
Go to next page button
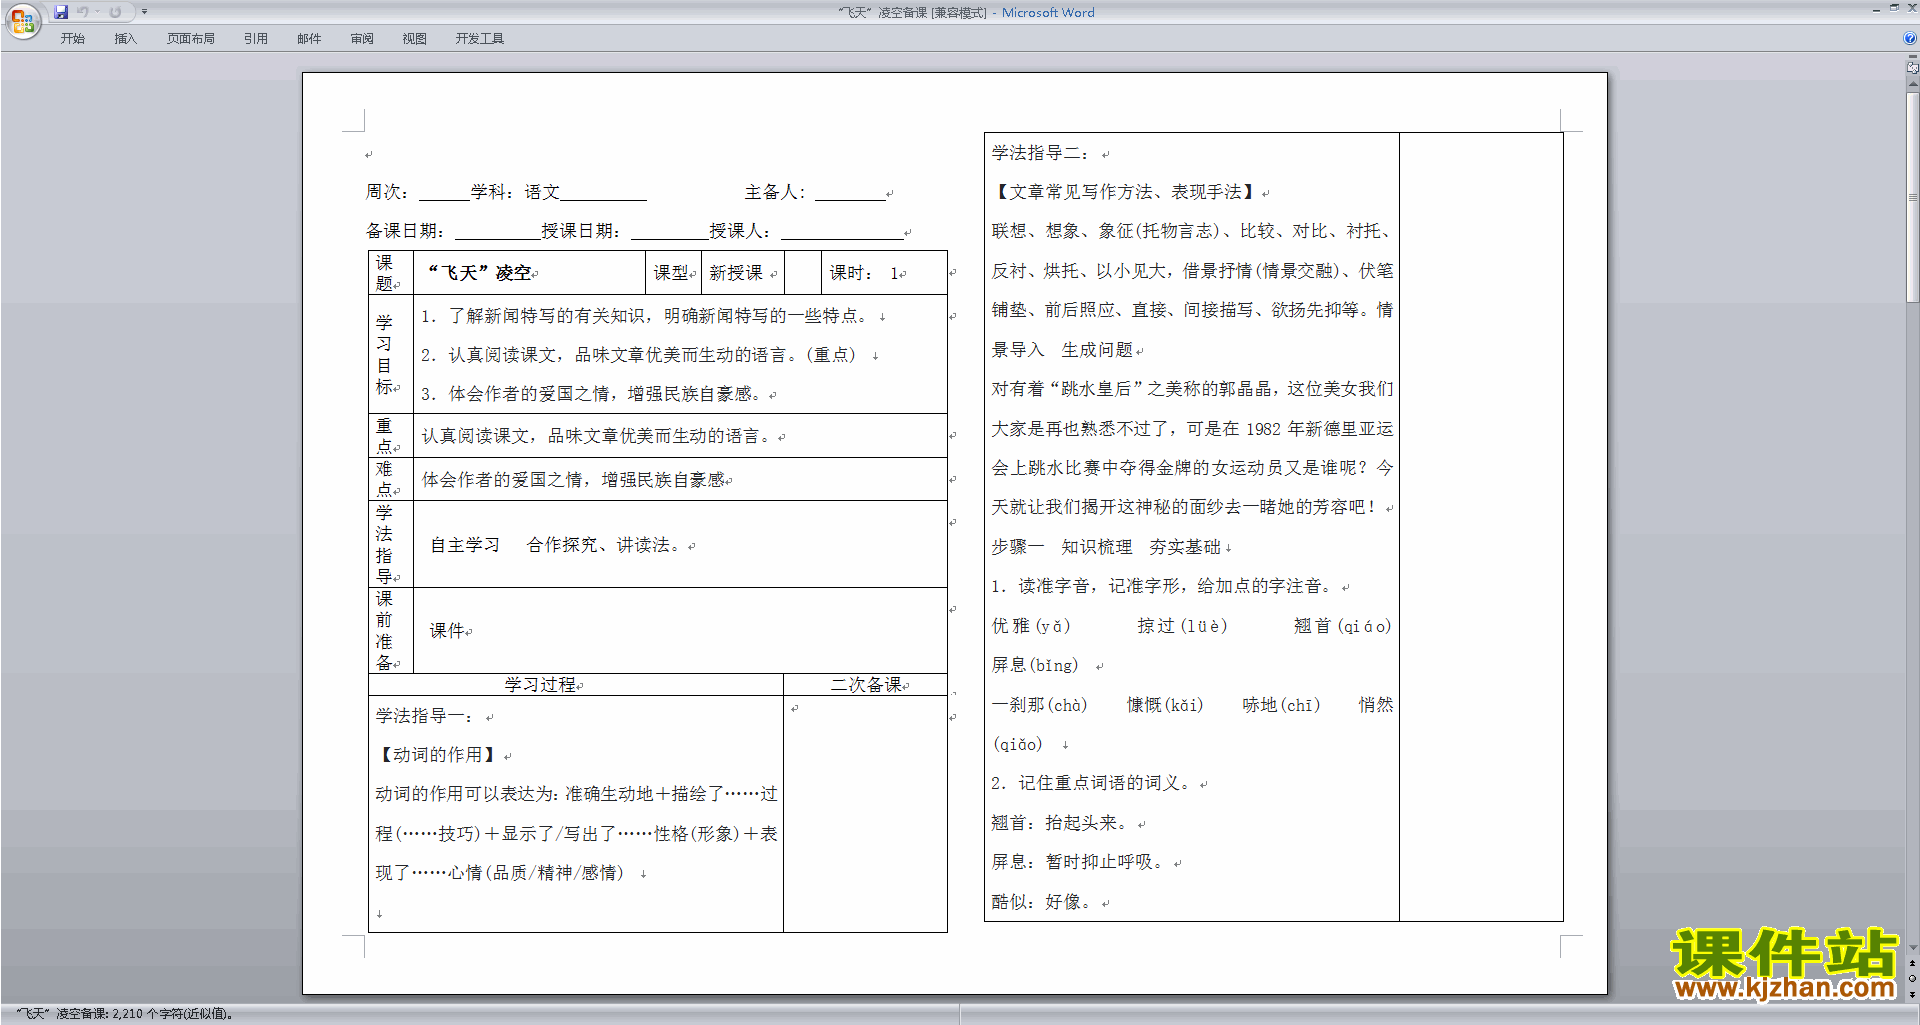[1913, 994]
